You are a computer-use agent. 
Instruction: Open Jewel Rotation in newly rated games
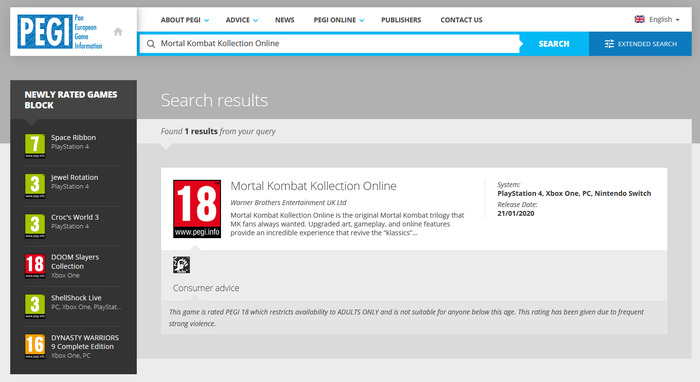75,177
